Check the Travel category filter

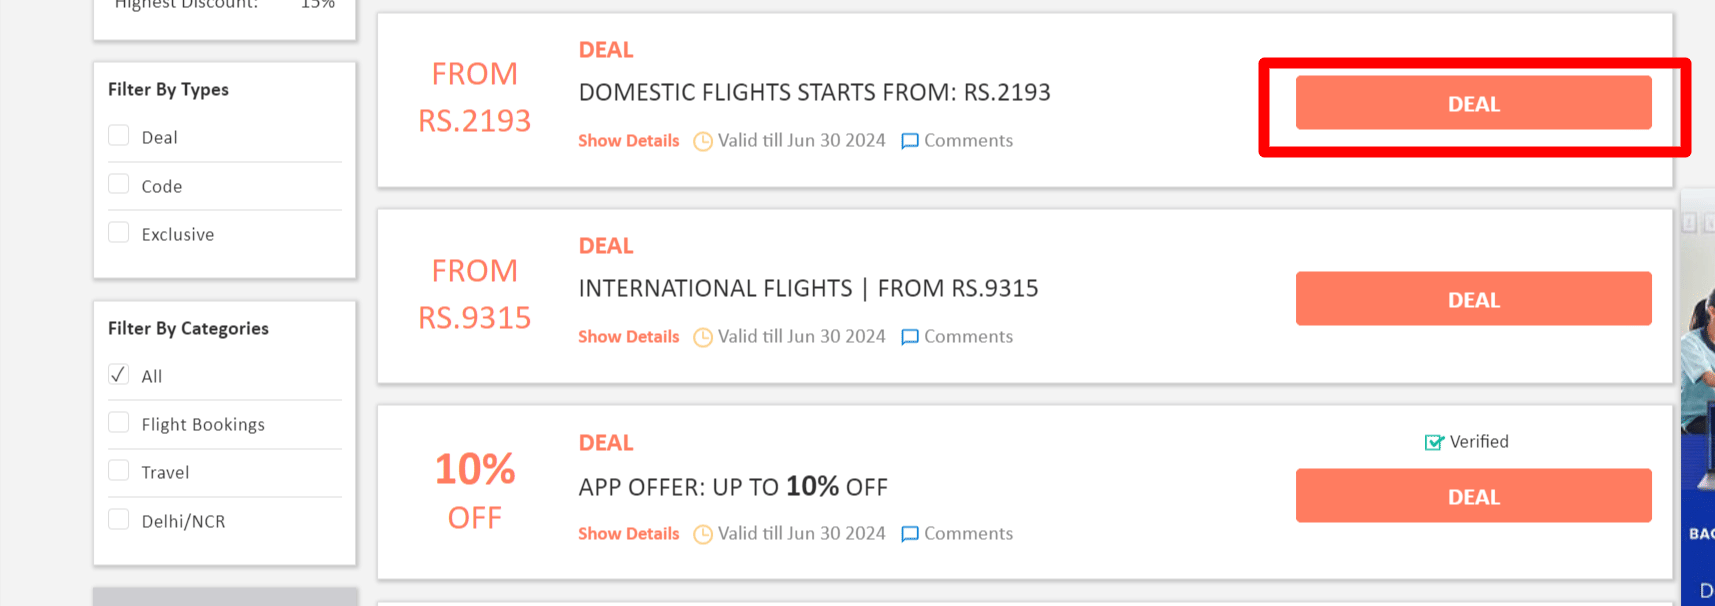click(118, 470)
